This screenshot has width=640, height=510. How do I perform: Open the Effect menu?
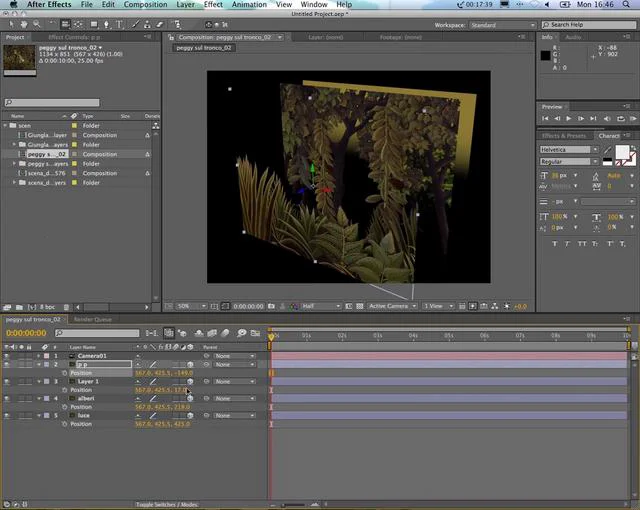[x=213, y=4]
